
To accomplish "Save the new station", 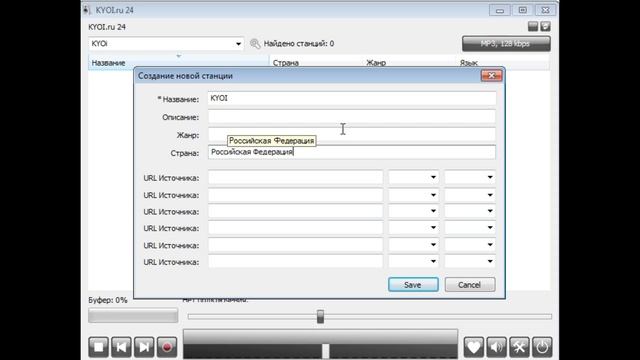I will (x=413, y=285).
